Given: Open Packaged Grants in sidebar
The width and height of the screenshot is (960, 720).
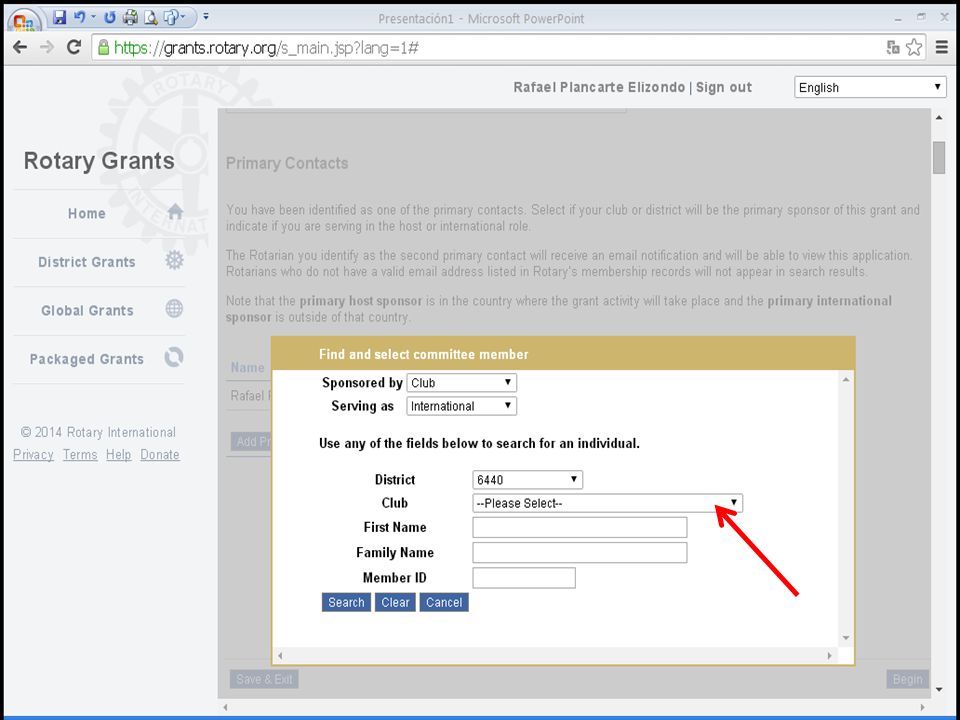Looking at the screenshot, I should point(87,359).
